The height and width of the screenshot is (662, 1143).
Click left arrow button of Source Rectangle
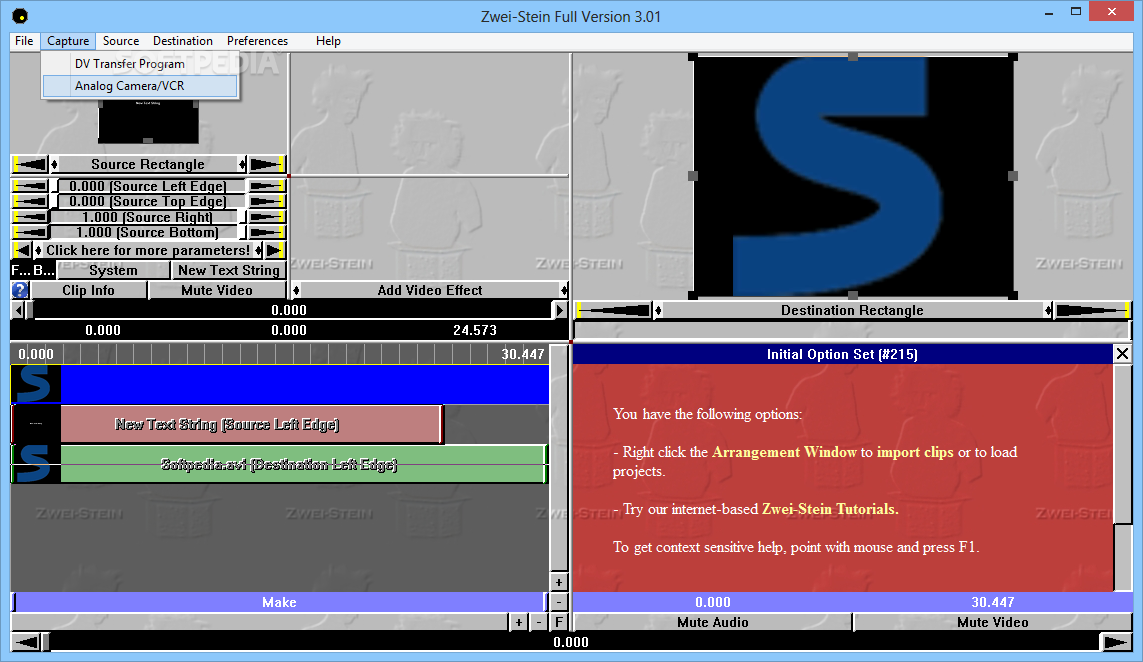click(x=31, y=164)
